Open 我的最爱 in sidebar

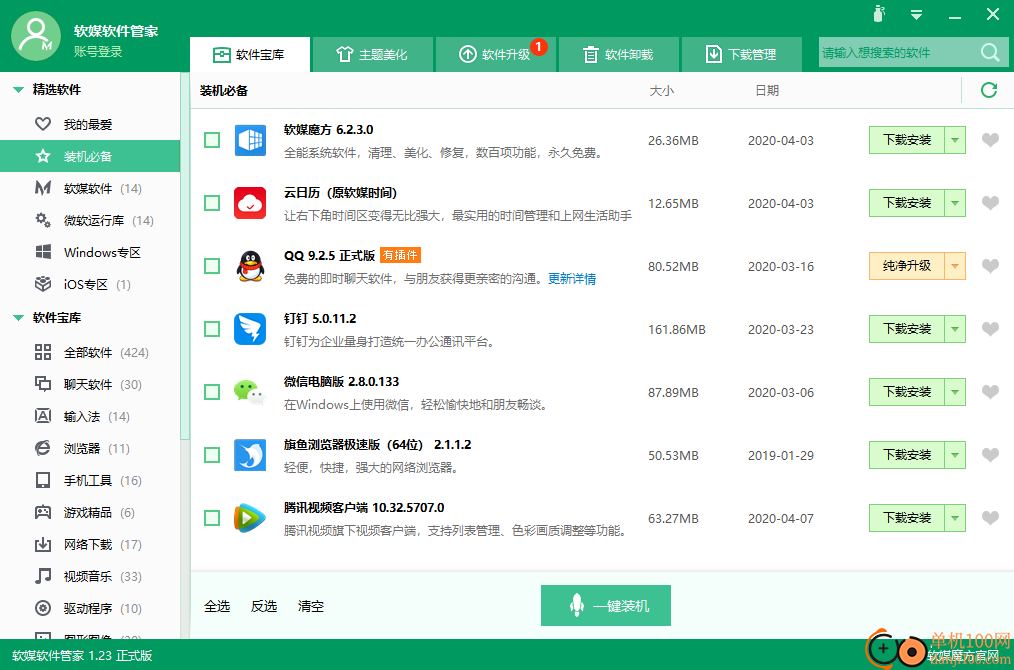[x=91, y=124]
